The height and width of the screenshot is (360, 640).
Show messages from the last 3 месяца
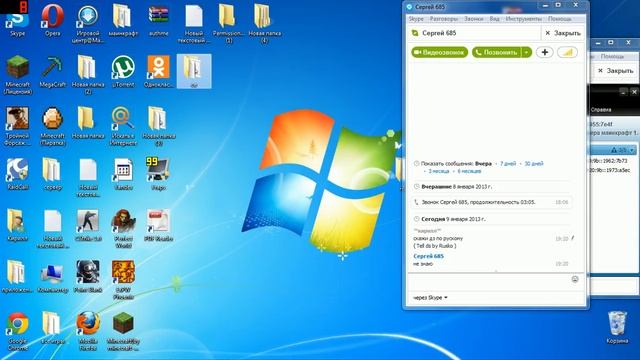[439, 171]
